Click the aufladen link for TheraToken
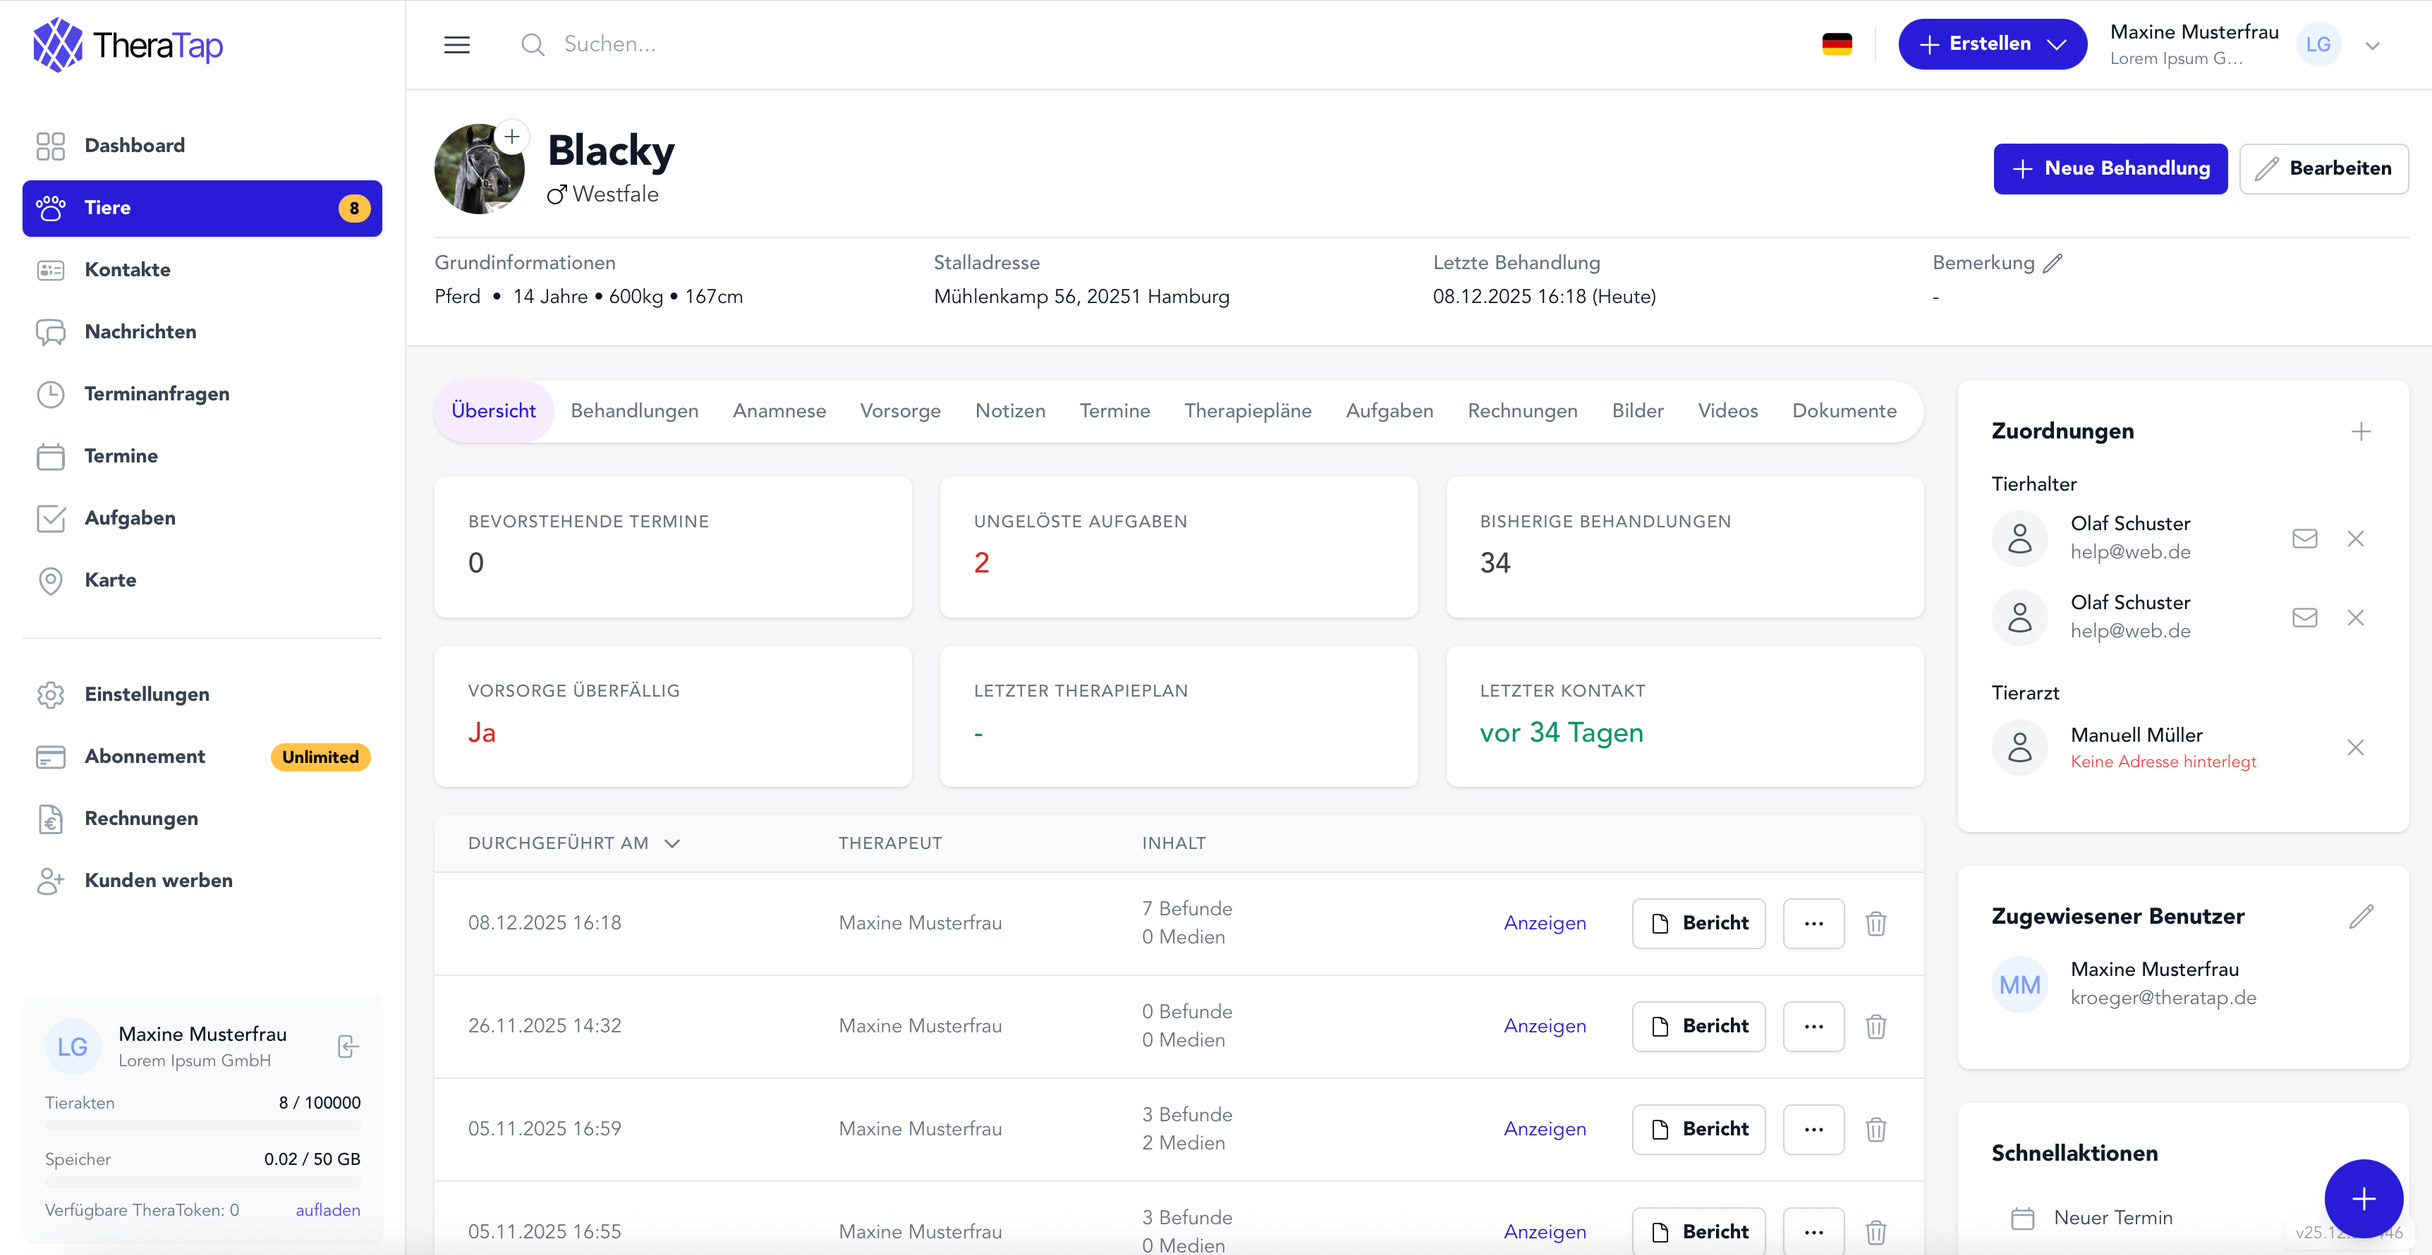 (x=328, y=1209)
